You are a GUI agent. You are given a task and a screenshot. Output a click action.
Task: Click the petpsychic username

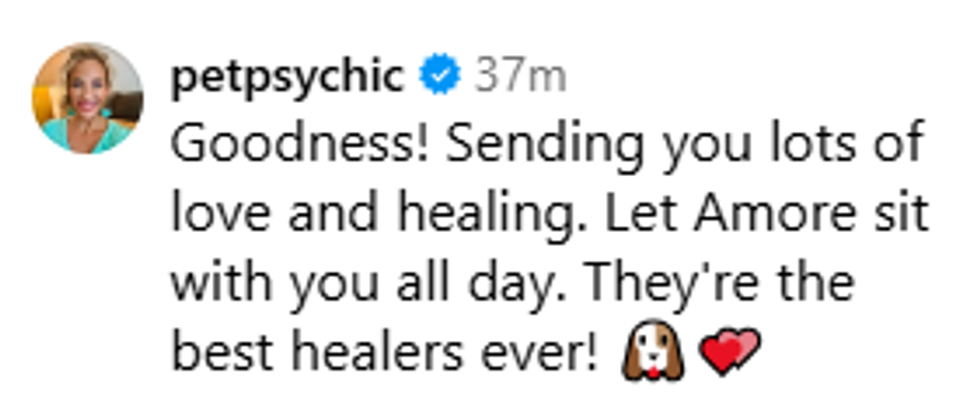(288, 79)
